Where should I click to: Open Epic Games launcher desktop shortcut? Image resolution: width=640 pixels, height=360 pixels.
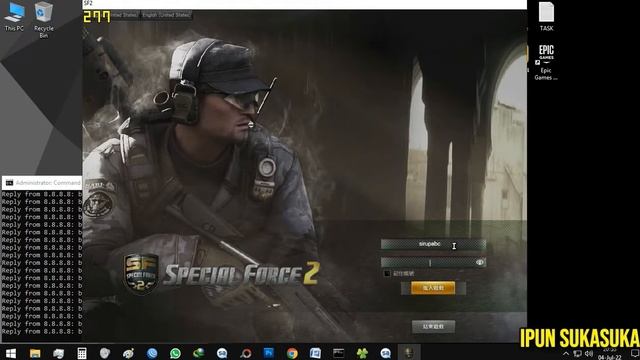(x=546, y=62)
